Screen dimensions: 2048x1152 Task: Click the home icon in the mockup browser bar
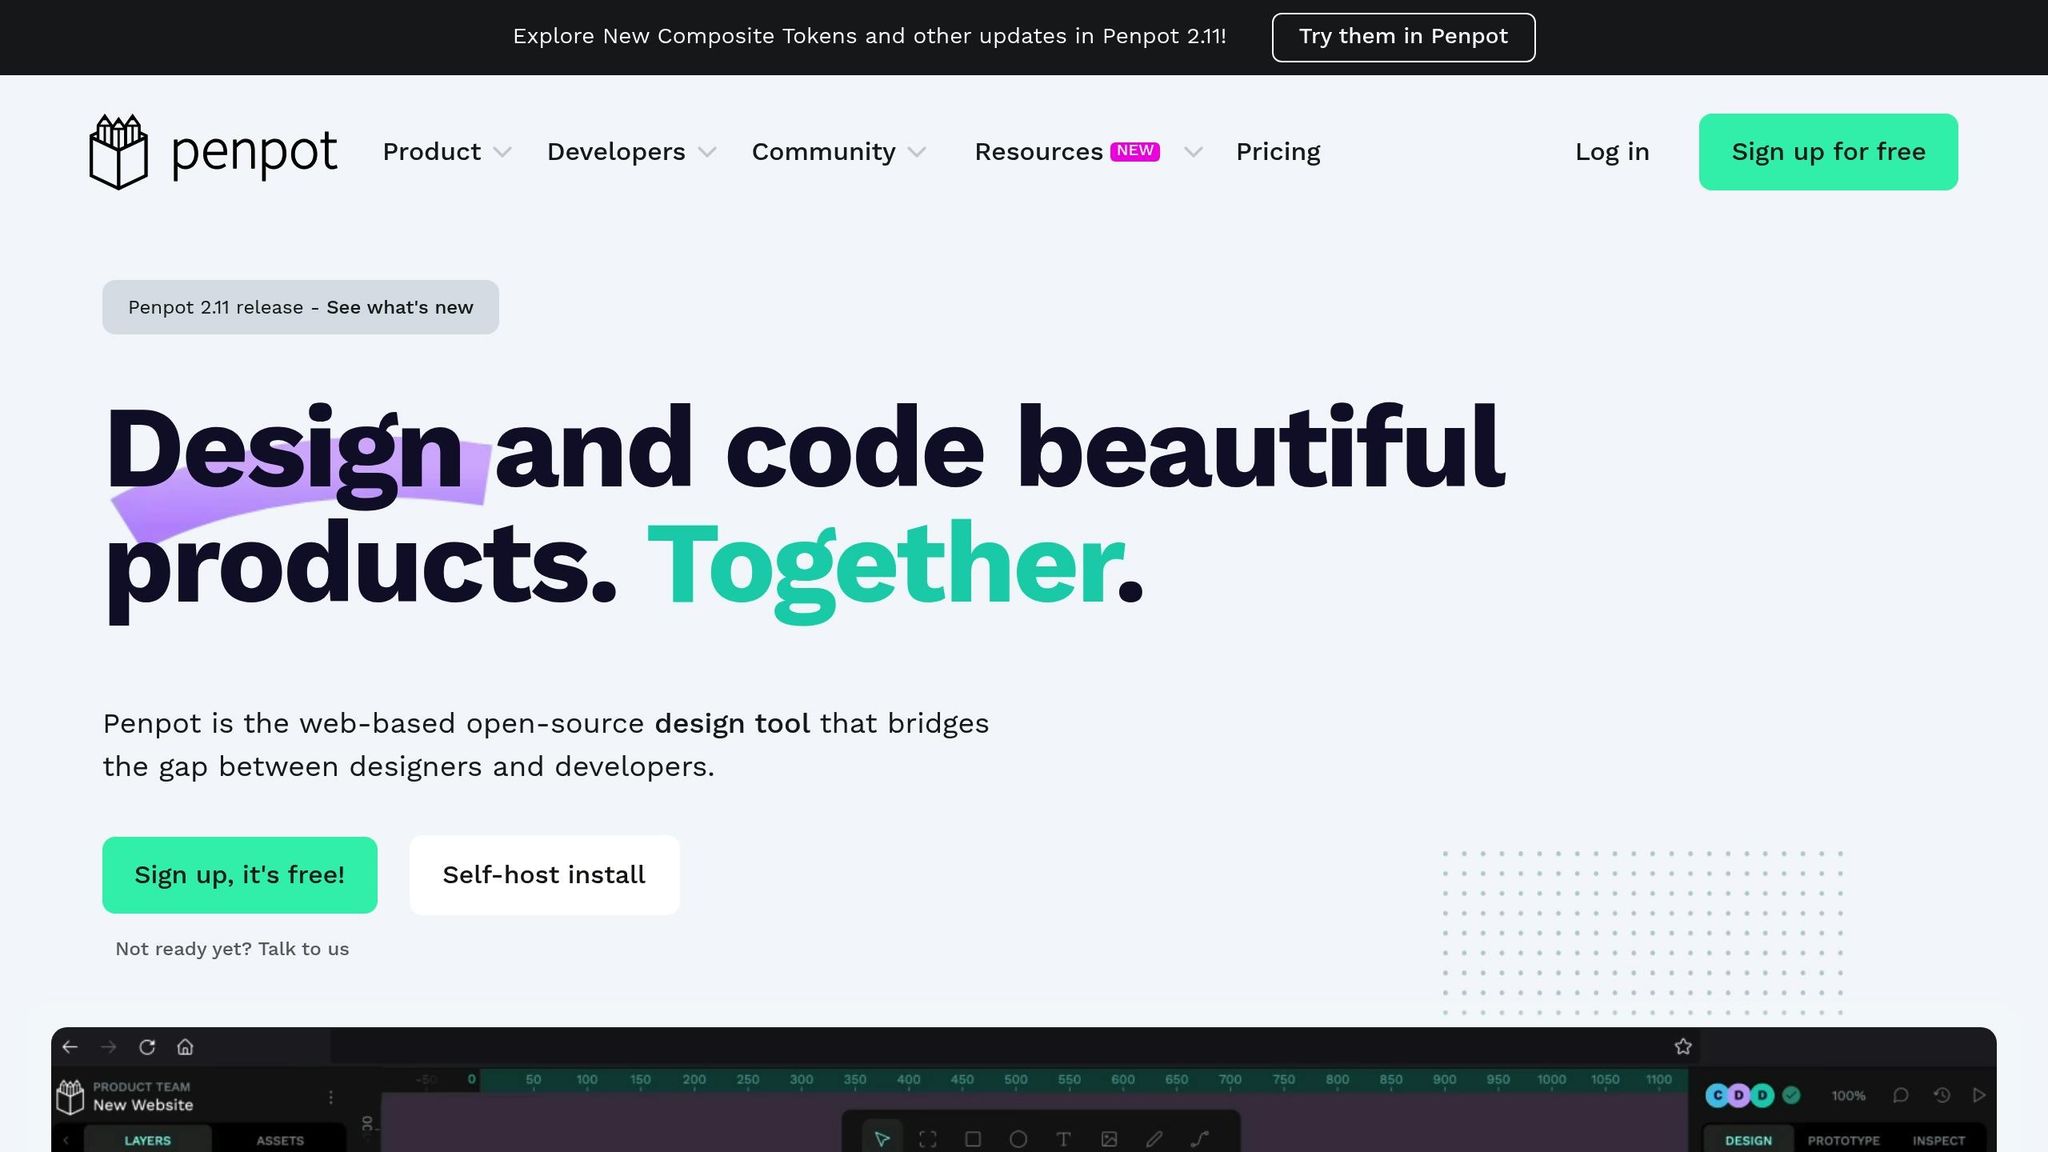tap(185, 1047)
